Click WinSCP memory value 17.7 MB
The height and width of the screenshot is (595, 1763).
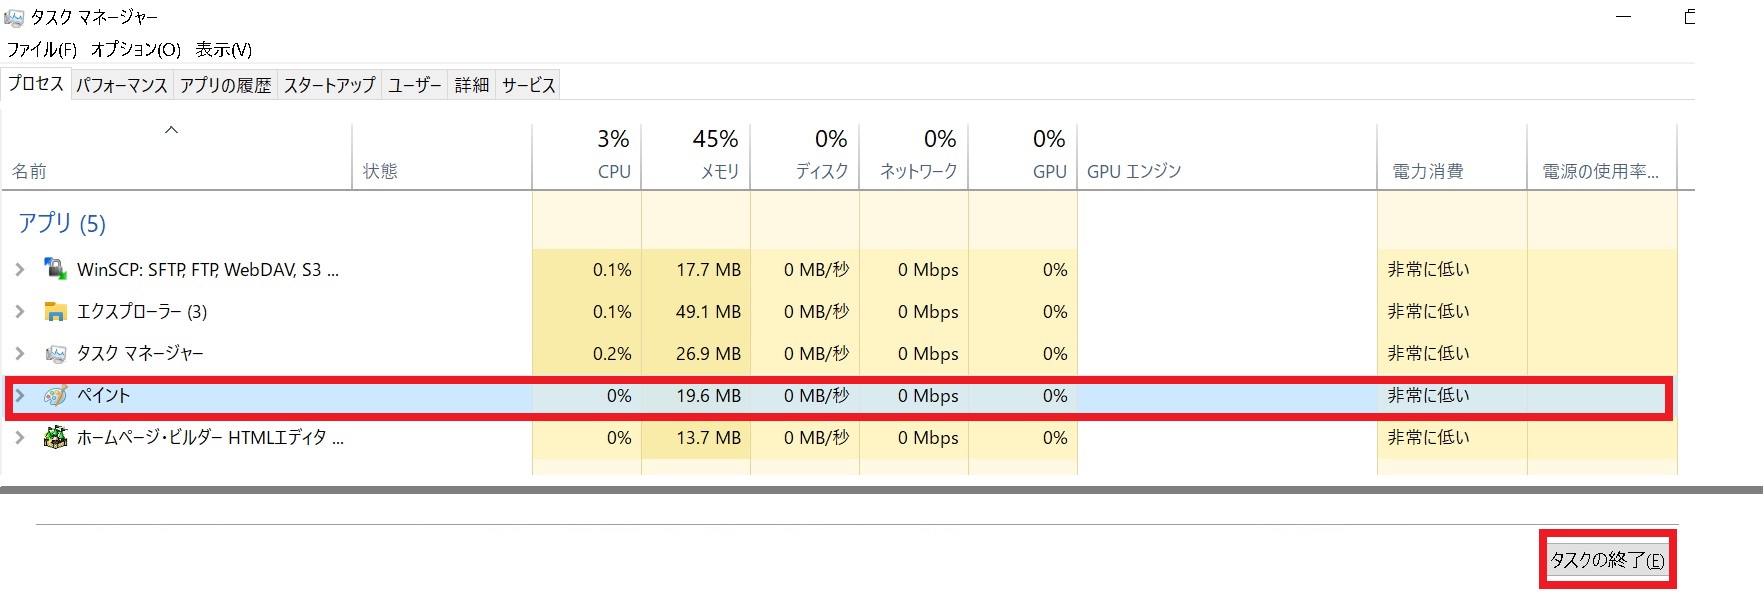[x=708, y=269]
